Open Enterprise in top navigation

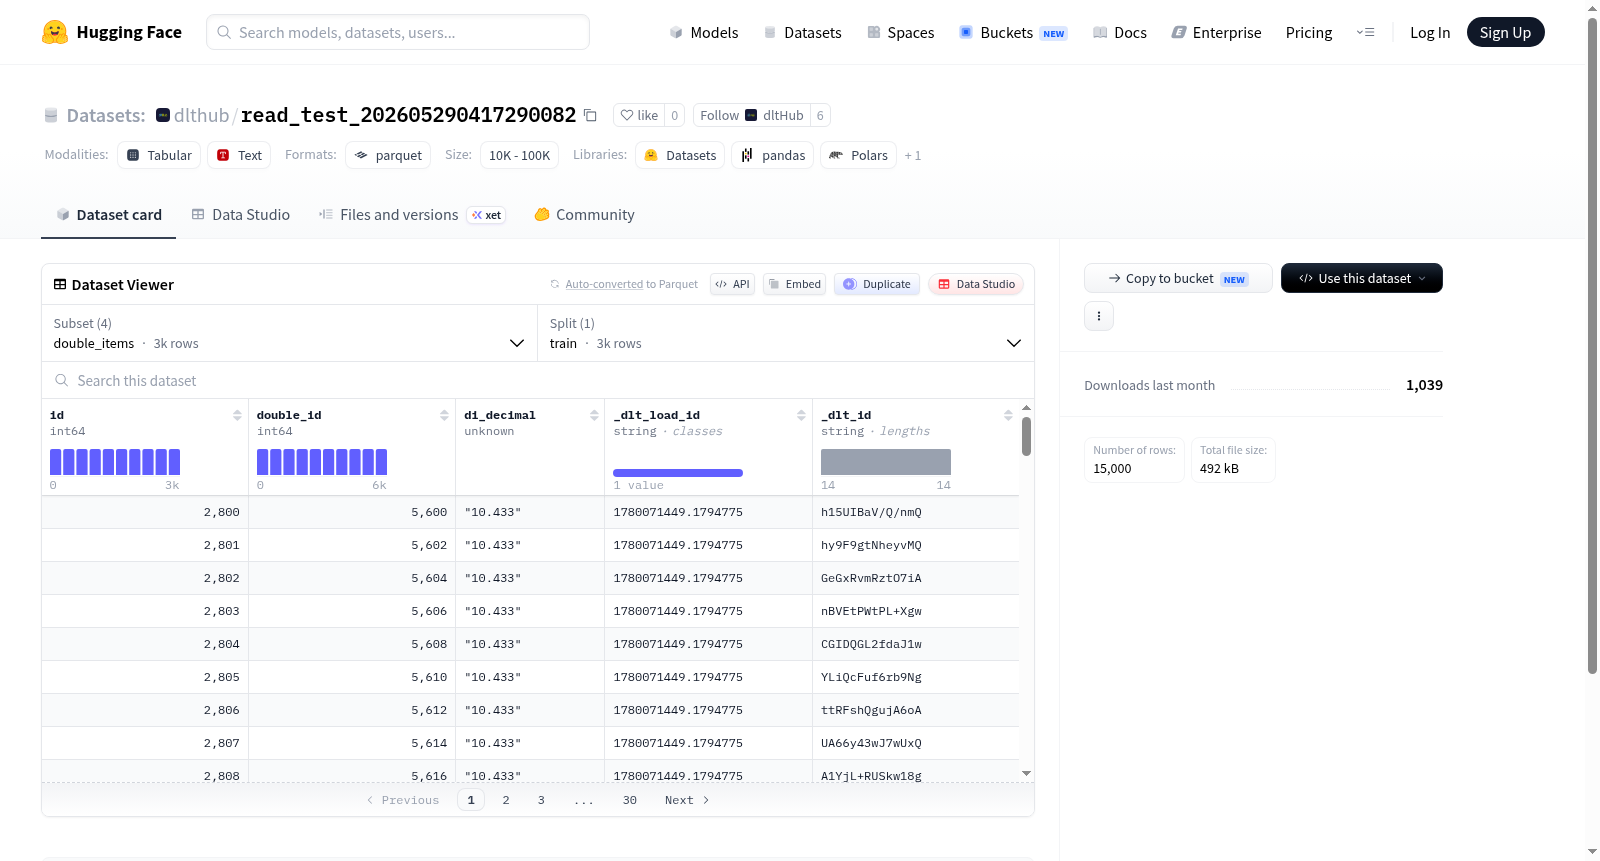tap(1216, 32)
